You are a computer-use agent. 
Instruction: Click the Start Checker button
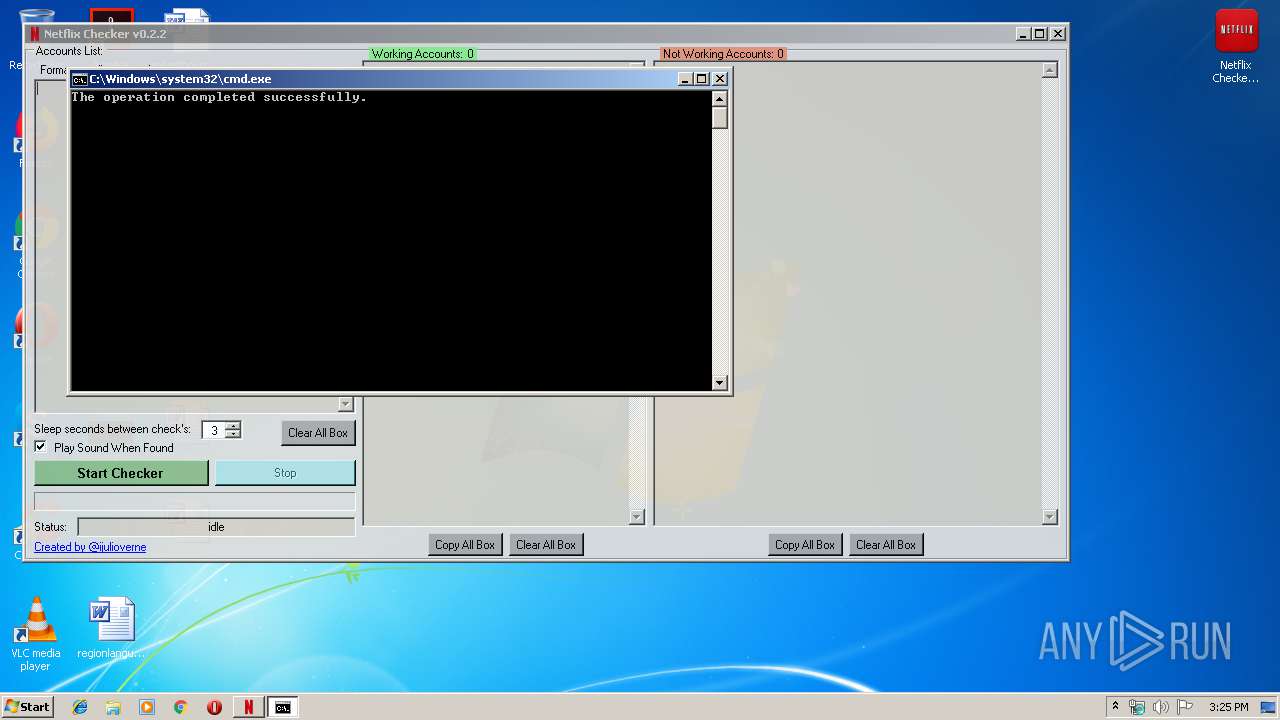click(121, 473)
